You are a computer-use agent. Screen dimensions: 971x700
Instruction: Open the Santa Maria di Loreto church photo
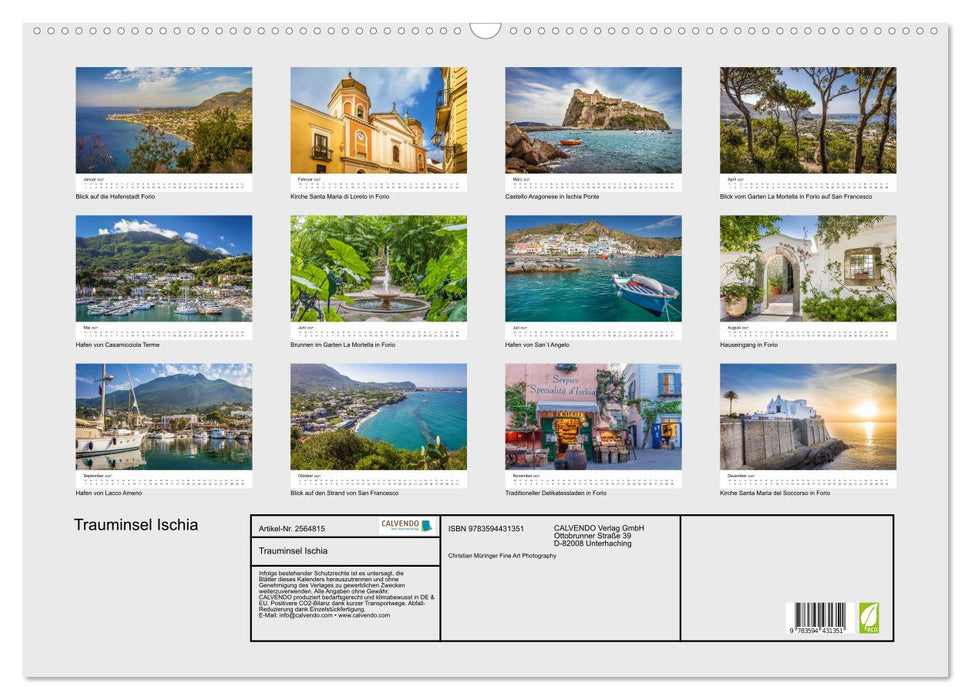pyautogui.click(x=378, y=120)
